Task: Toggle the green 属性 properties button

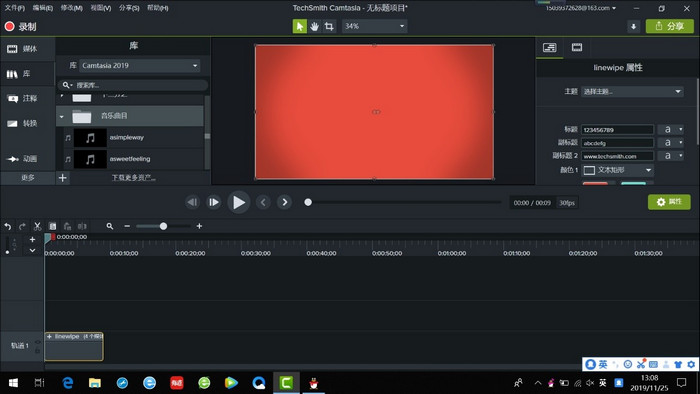Action: [x=669, y=202]
